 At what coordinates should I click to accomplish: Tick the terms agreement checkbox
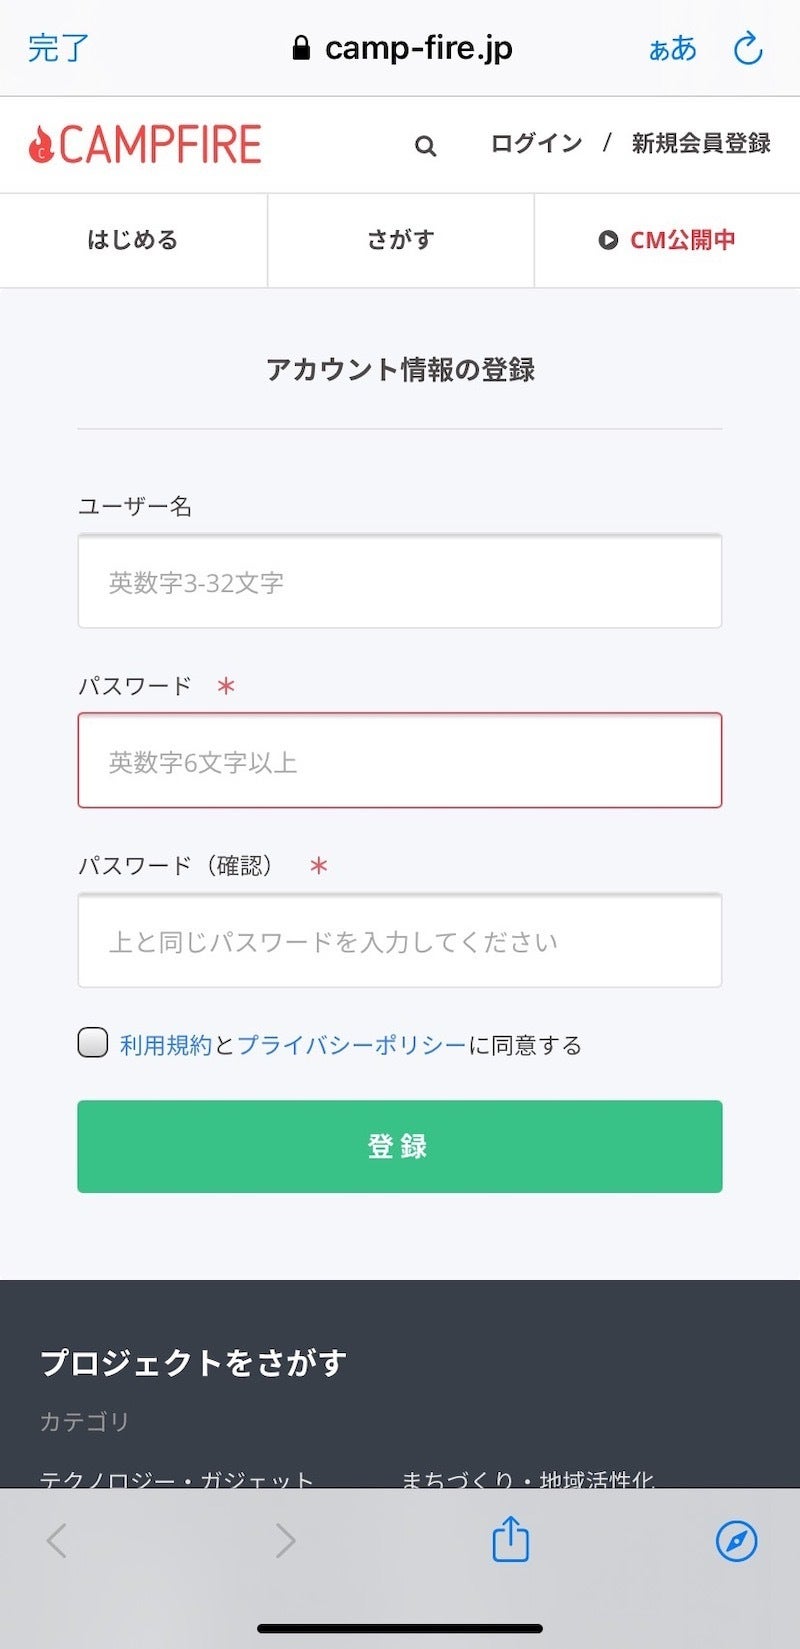[93, 1043]
